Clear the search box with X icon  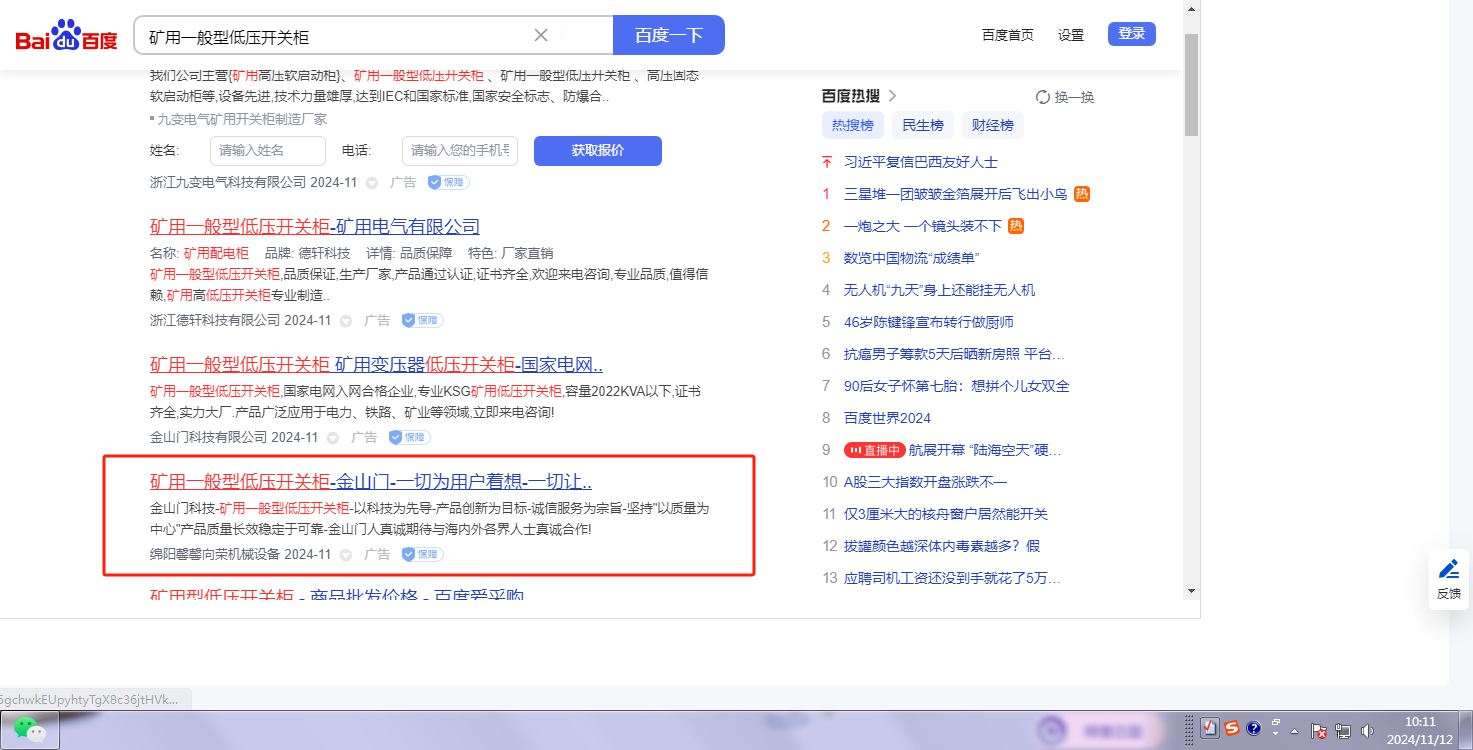541,36
